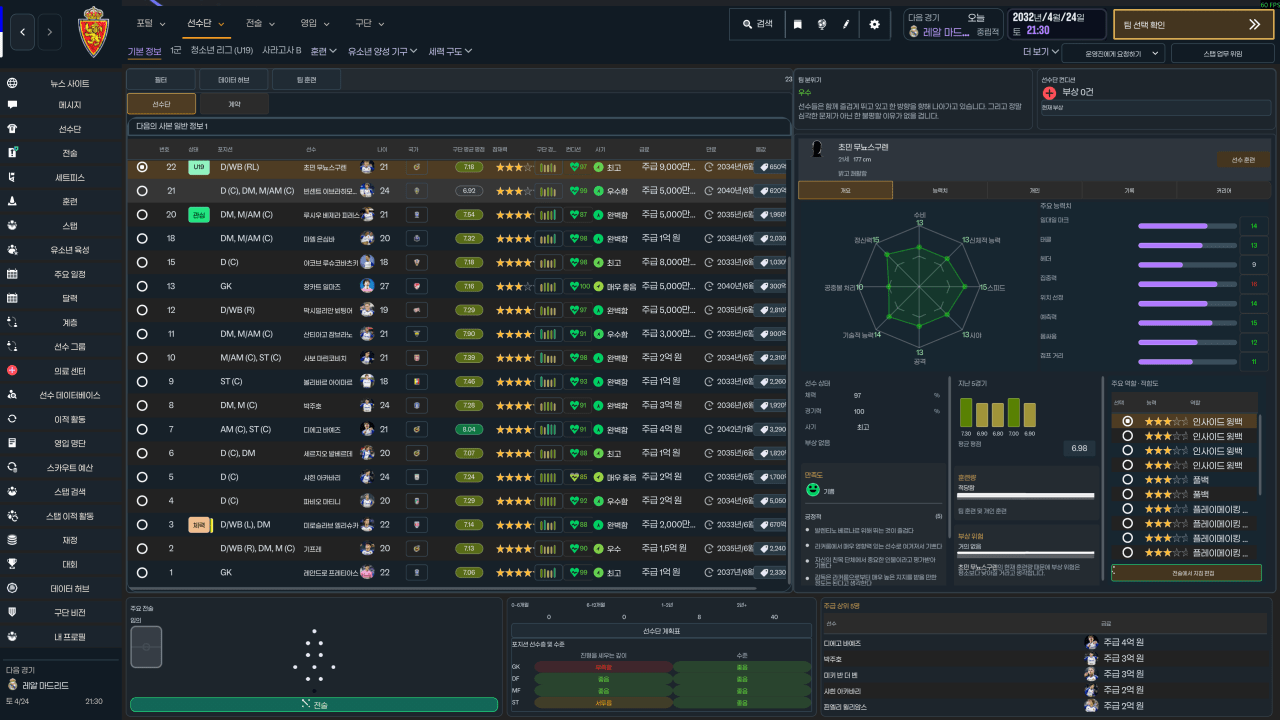This screenshot has height=720, width=1280.
Task: Open the bookmark icon in top toolbar
Action: pos(797,24)
